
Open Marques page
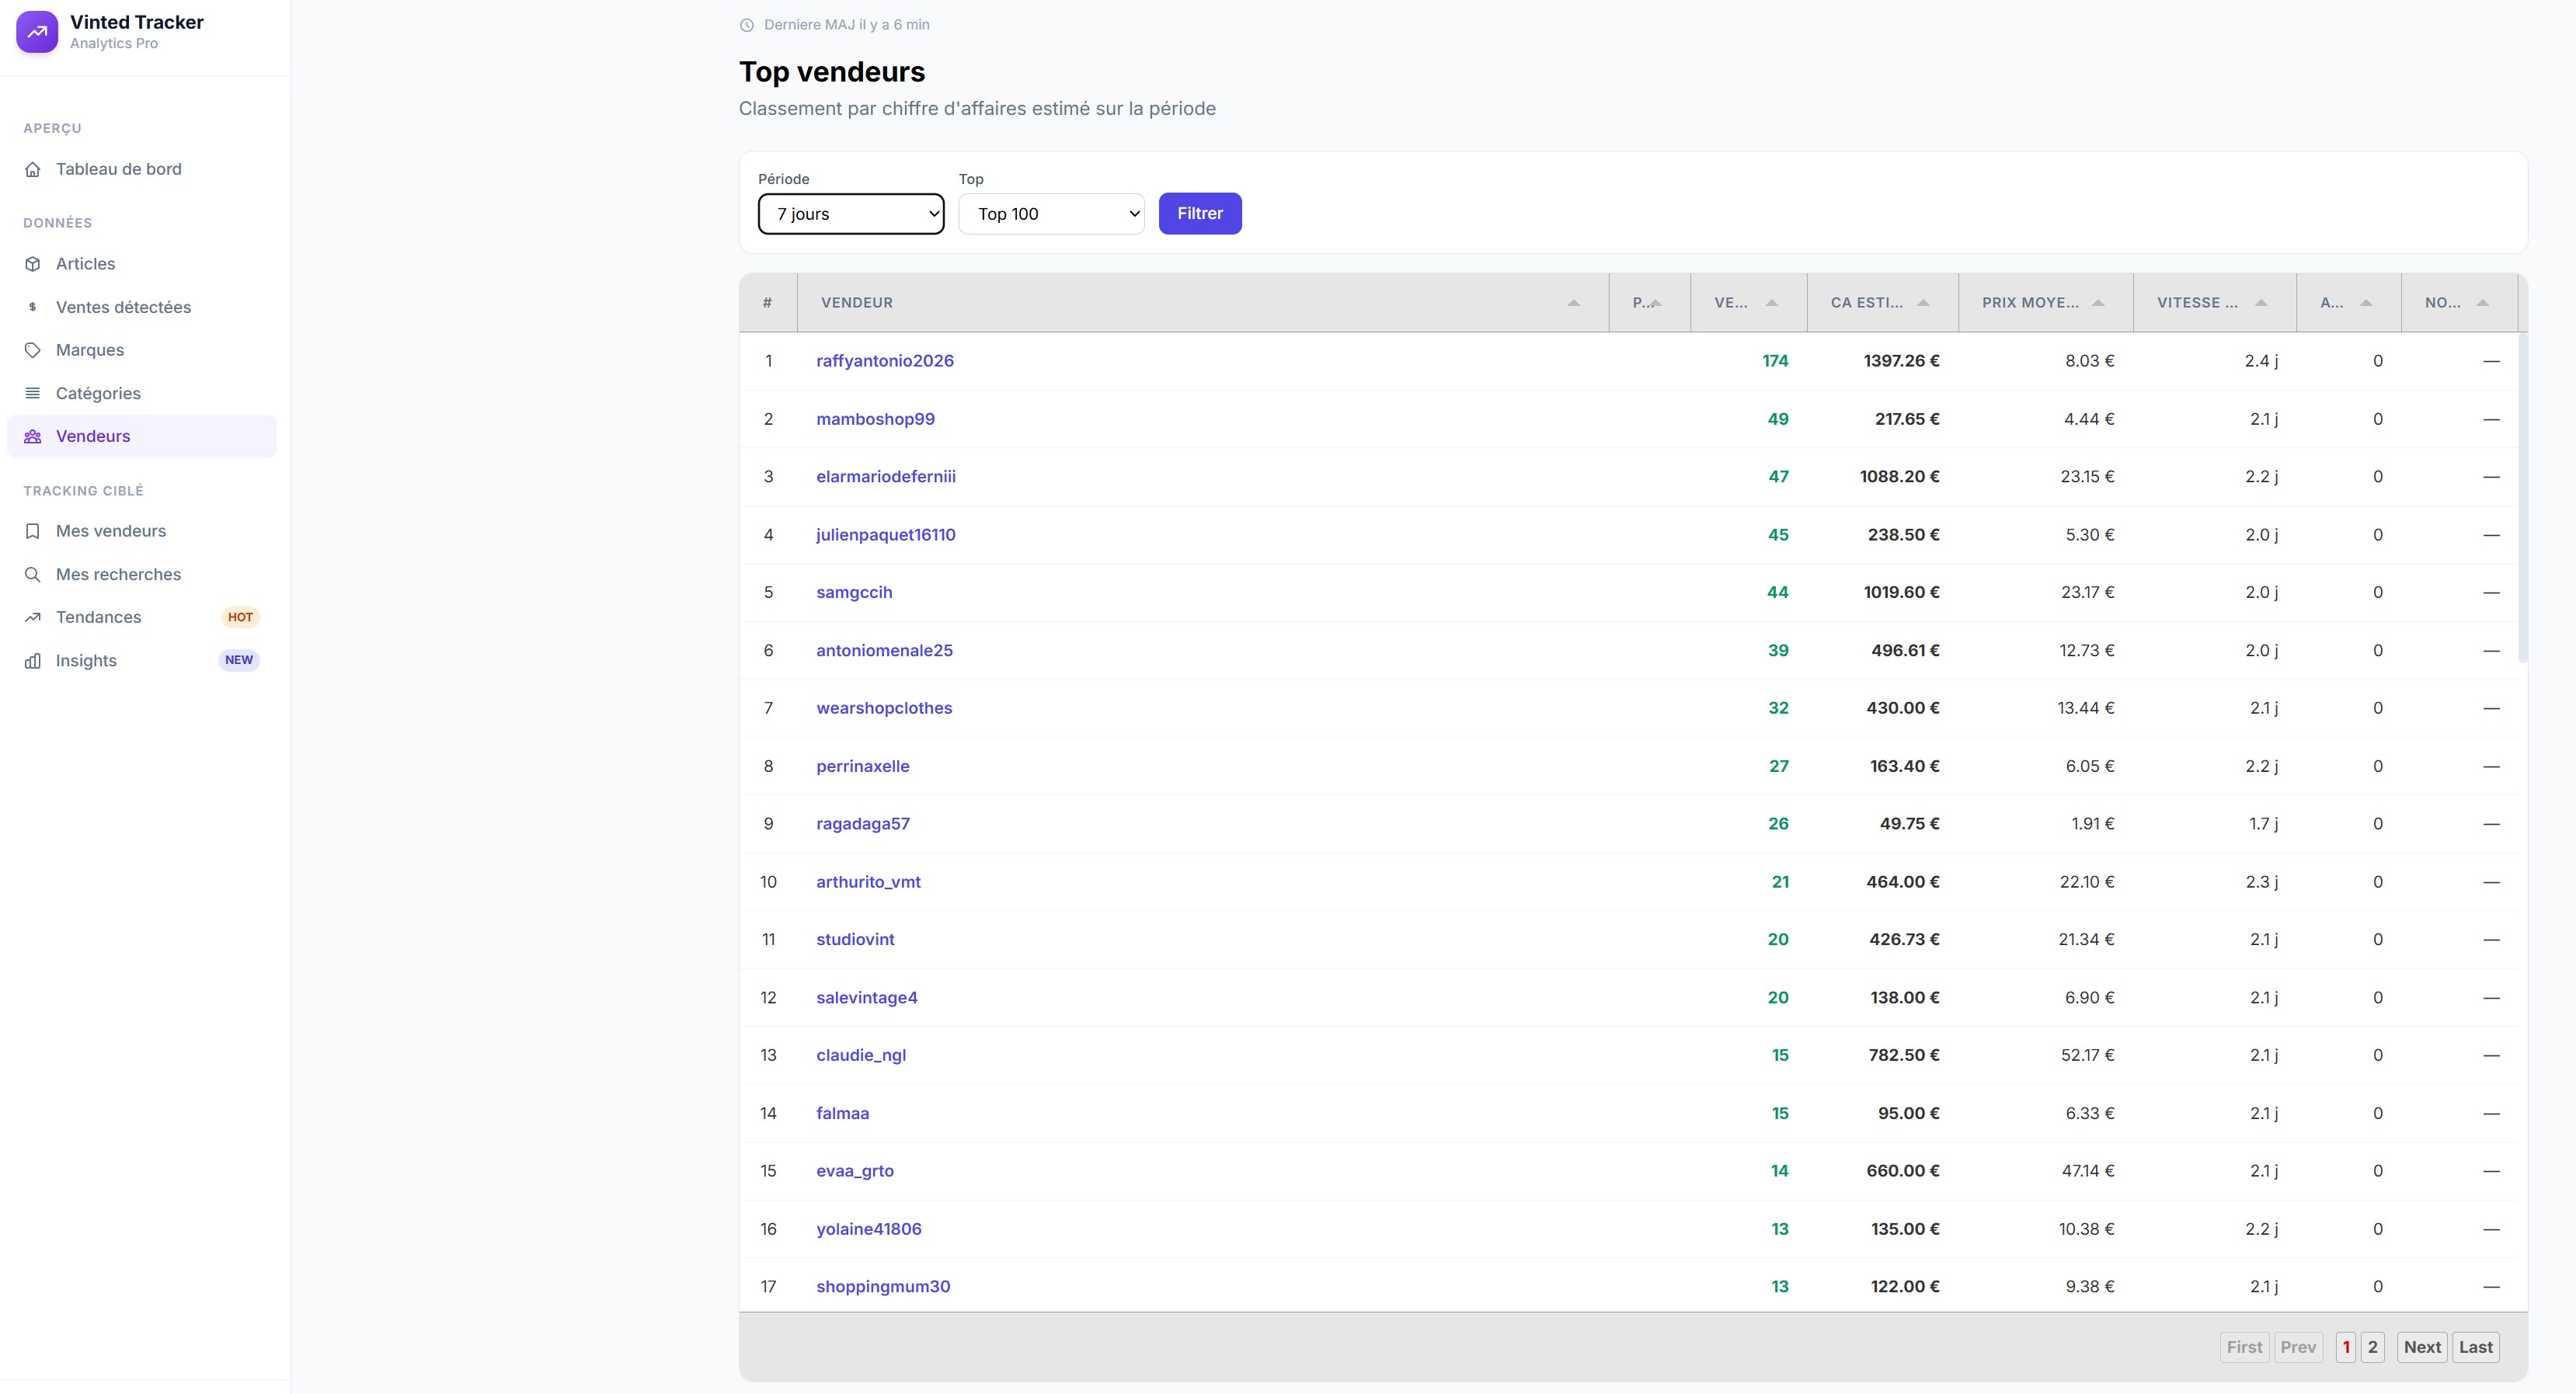[x=141, y=350]
